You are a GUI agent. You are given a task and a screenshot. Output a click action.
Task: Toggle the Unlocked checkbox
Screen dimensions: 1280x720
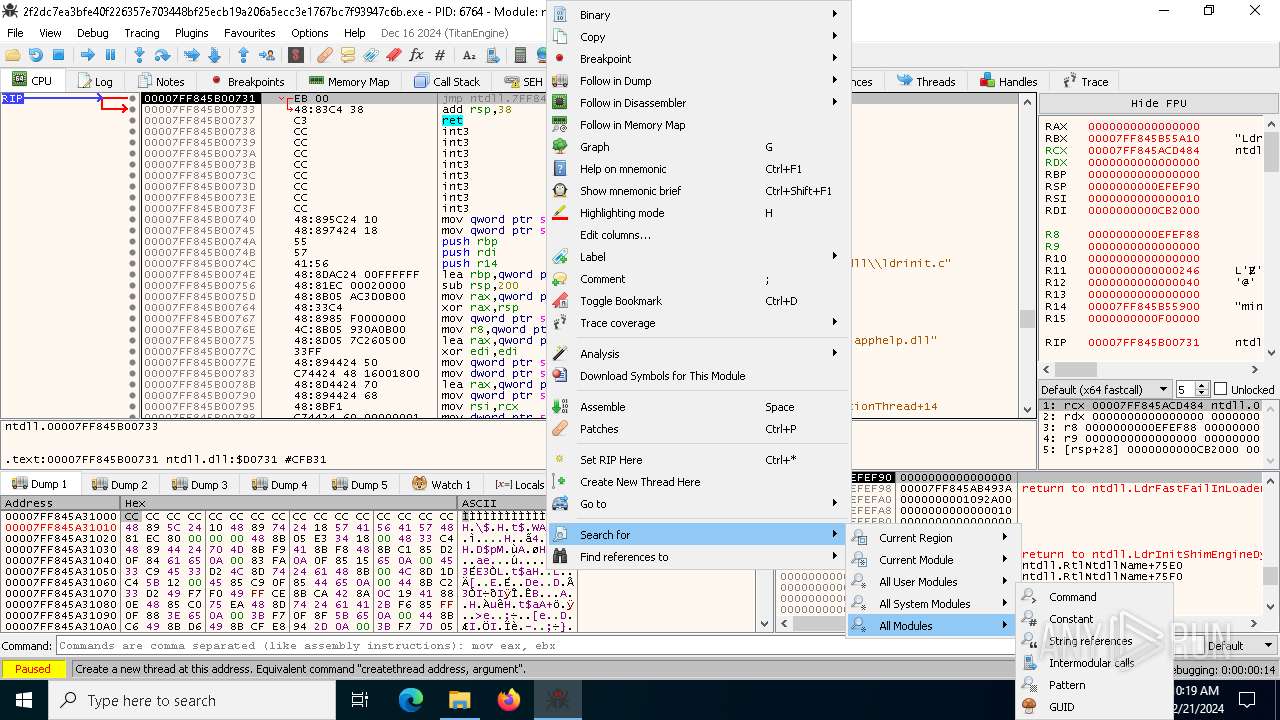(x=1220, y=389)
